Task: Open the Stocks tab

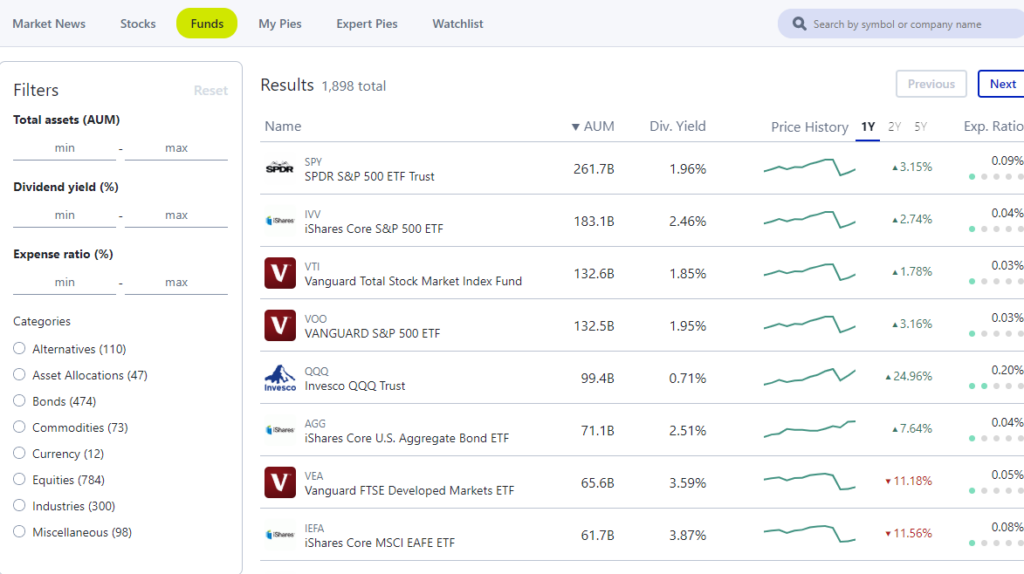Action: (138, 24)
